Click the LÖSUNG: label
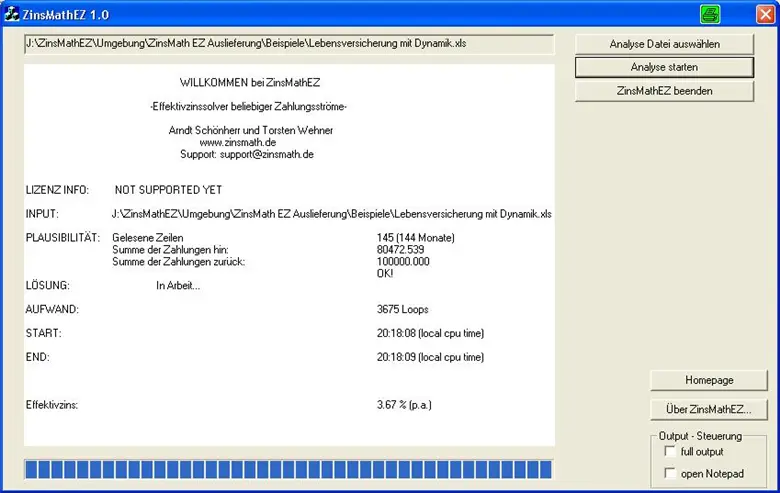780x493 pixels. 48,286
